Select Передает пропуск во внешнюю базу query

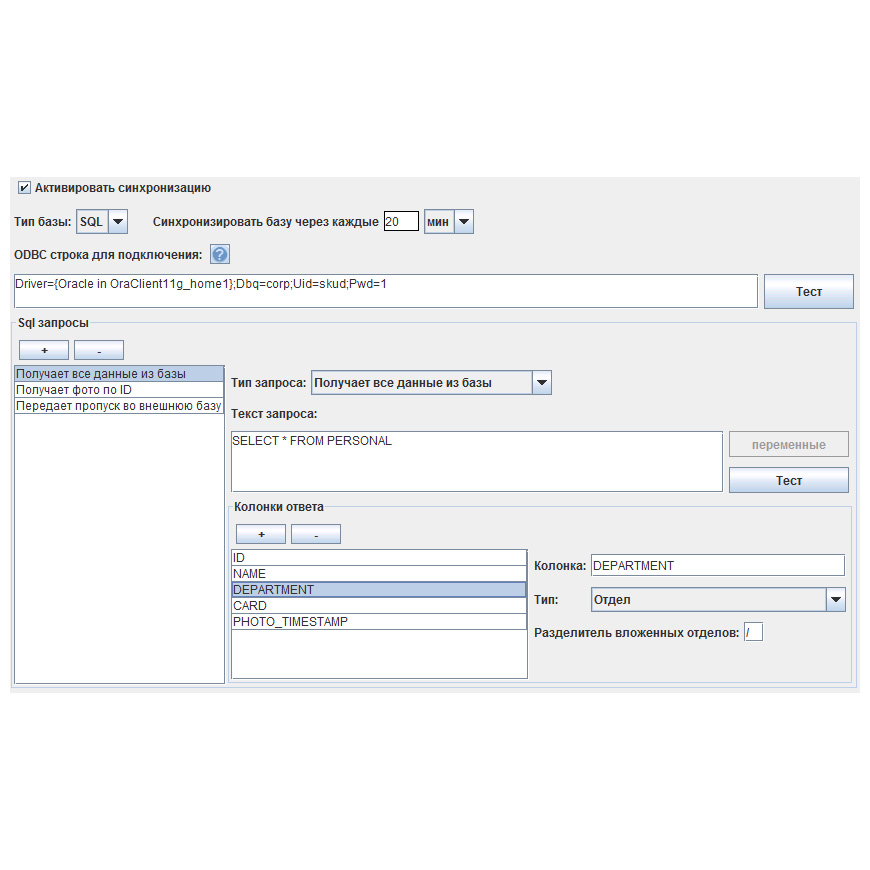(118, 406)
